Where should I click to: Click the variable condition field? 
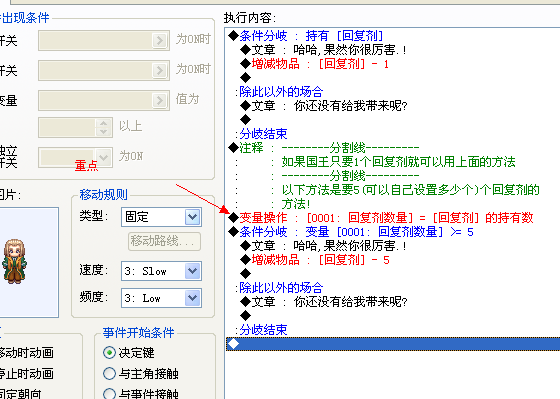(x=104, y=100)
